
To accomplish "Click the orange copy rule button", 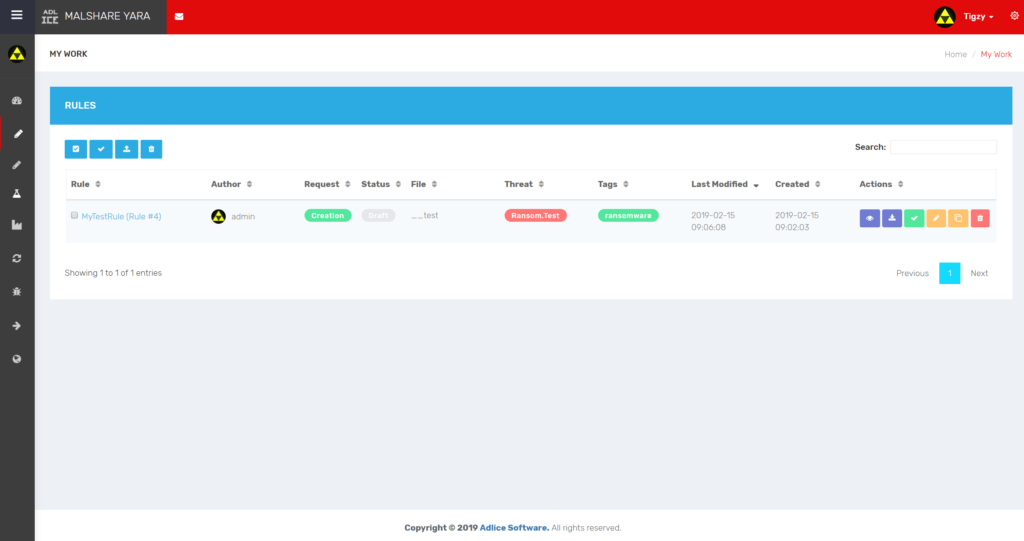I will pos(958,218).
